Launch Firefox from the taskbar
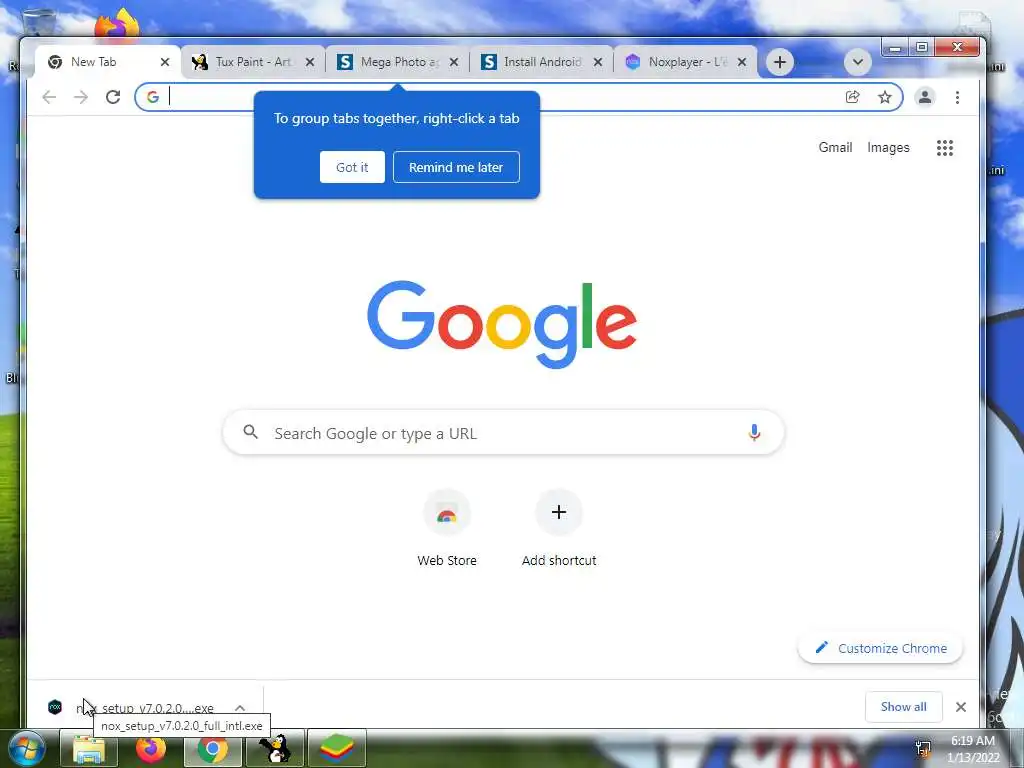This screenshot has width=1024, height=768. click(150, 749)
